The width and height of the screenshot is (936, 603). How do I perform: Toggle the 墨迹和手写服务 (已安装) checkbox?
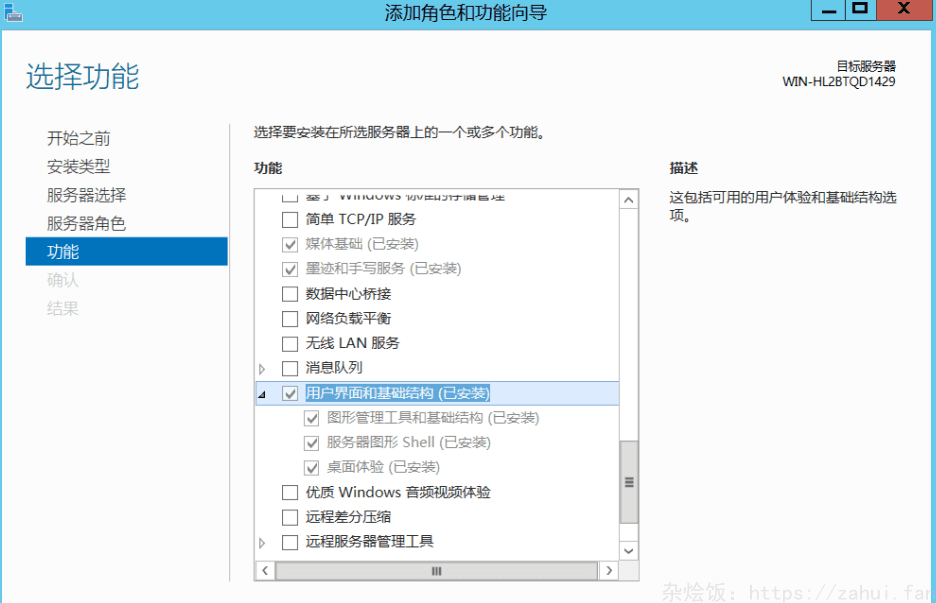click(290, 269)
